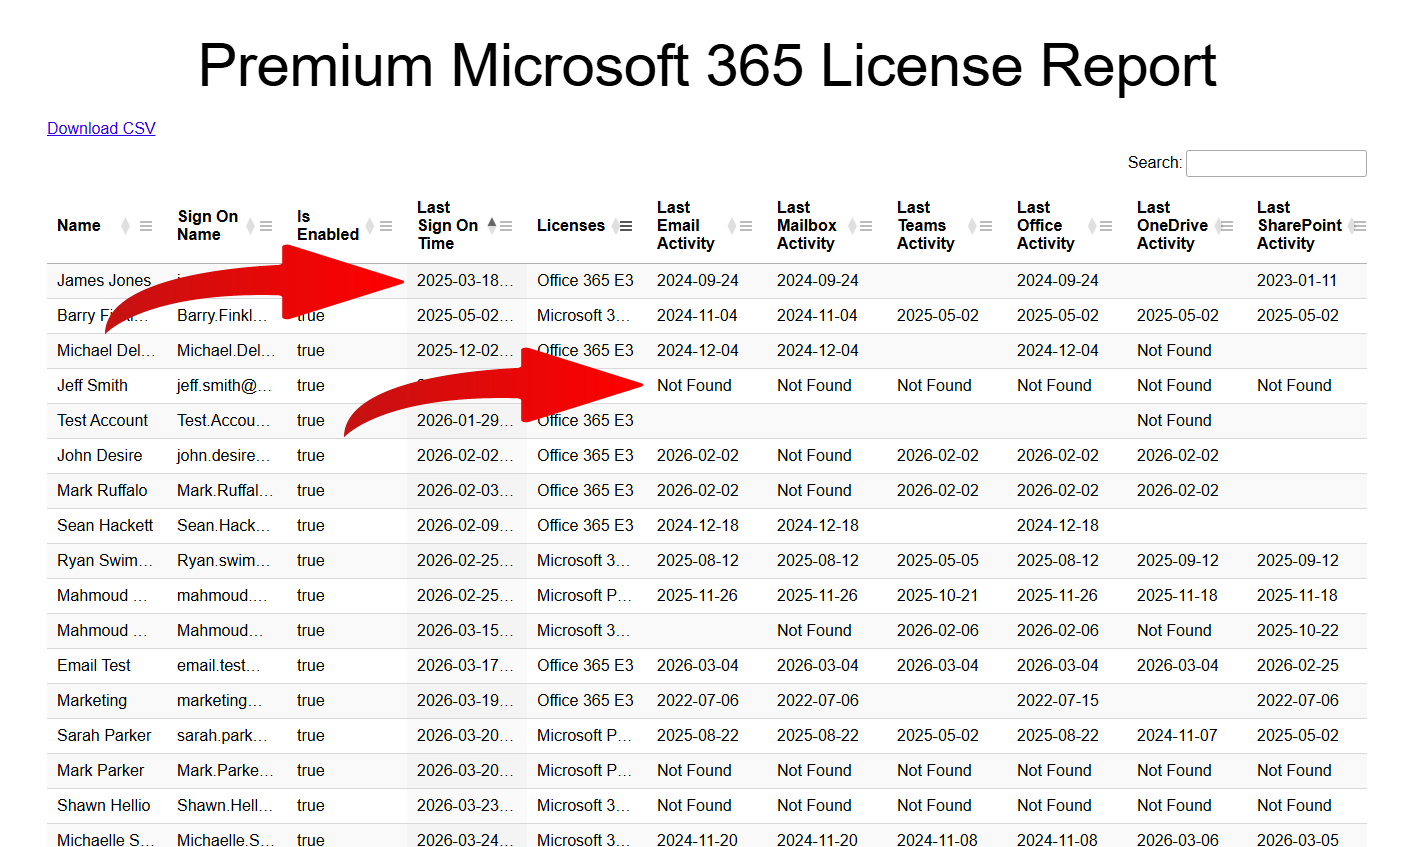Toggle sort arrows on Last Email Activity

pos(732,226)
